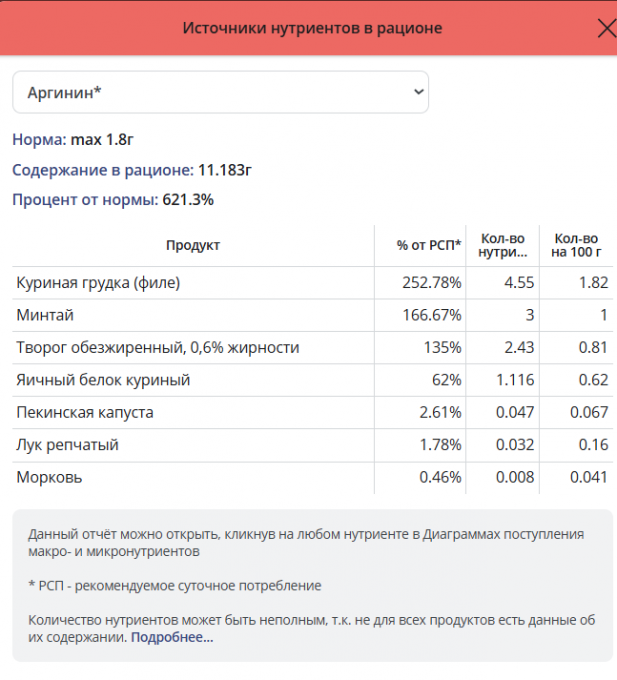This screenshot has width=617, height=680.
Task: Click the Источники нутриентов в рационе title
Action: [312, 28]
